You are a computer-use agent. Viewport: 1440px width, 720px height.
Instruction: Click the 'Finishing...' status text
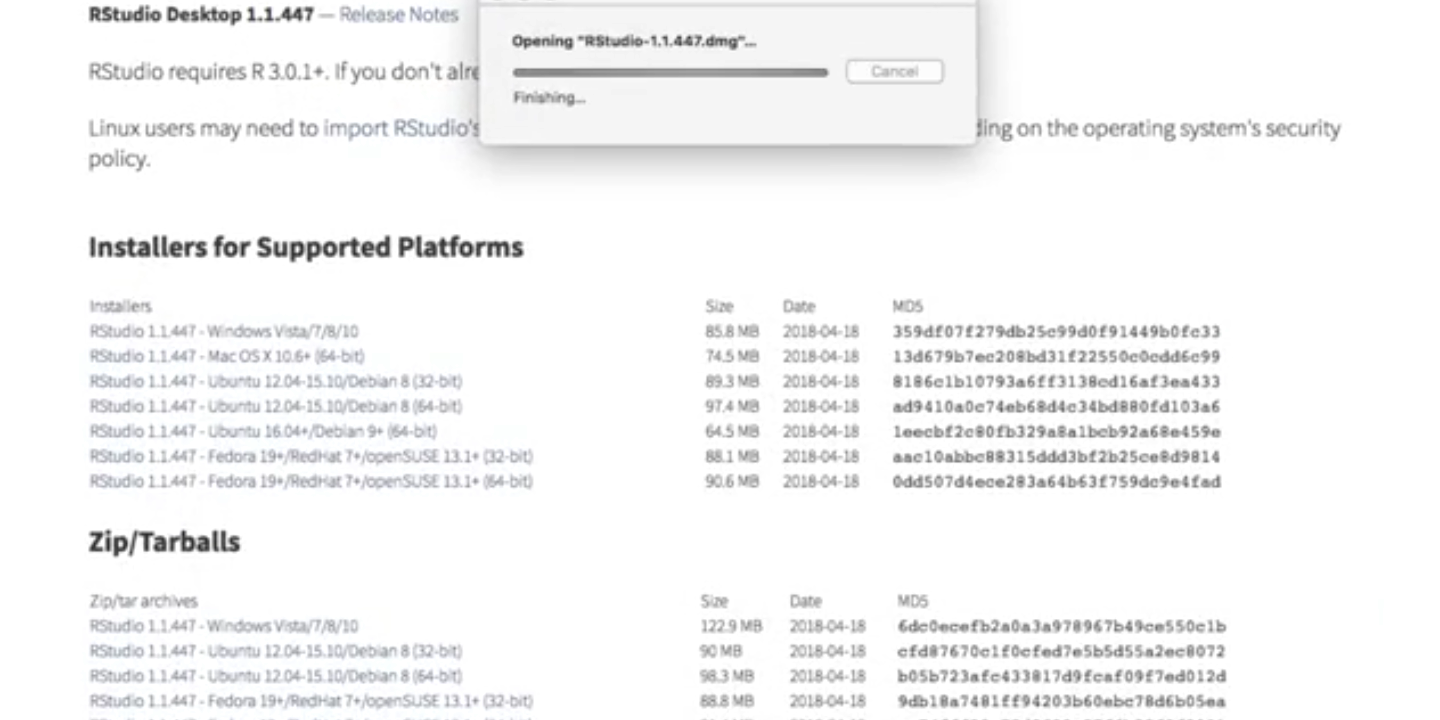pos(549,98)
